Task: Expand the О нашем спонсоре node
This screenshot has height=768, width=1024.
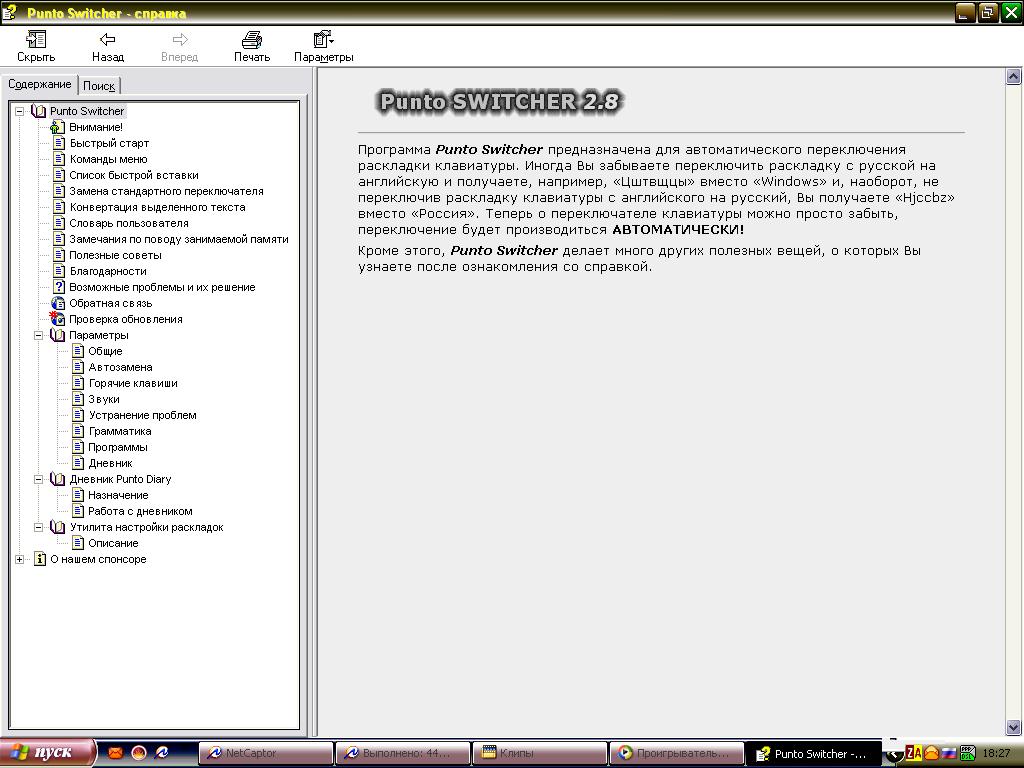Action: pos(19,559)
